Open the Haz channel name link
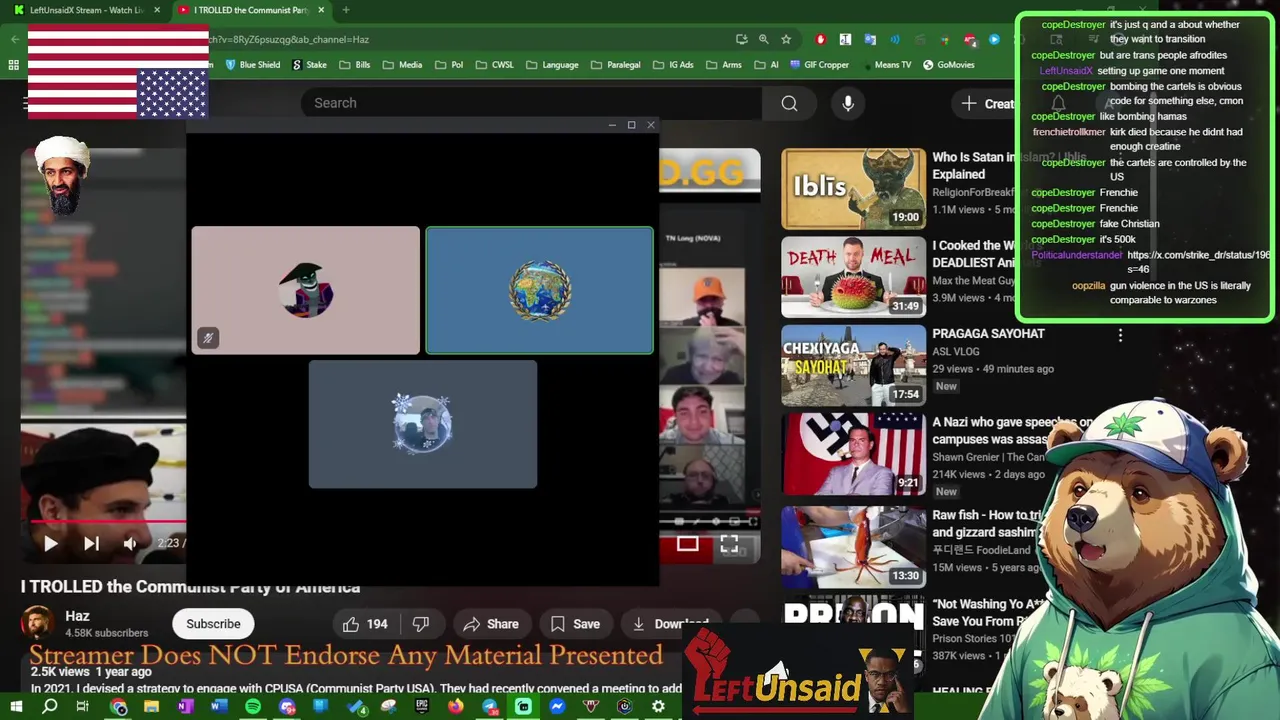 (x=77, y=616)
